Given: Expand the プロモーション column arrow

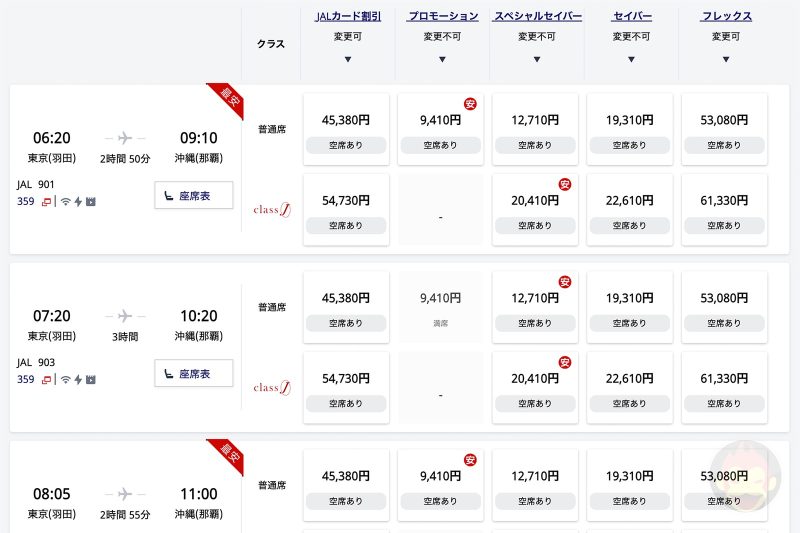Looking at the screenshot, I should [x=441, y=59].
